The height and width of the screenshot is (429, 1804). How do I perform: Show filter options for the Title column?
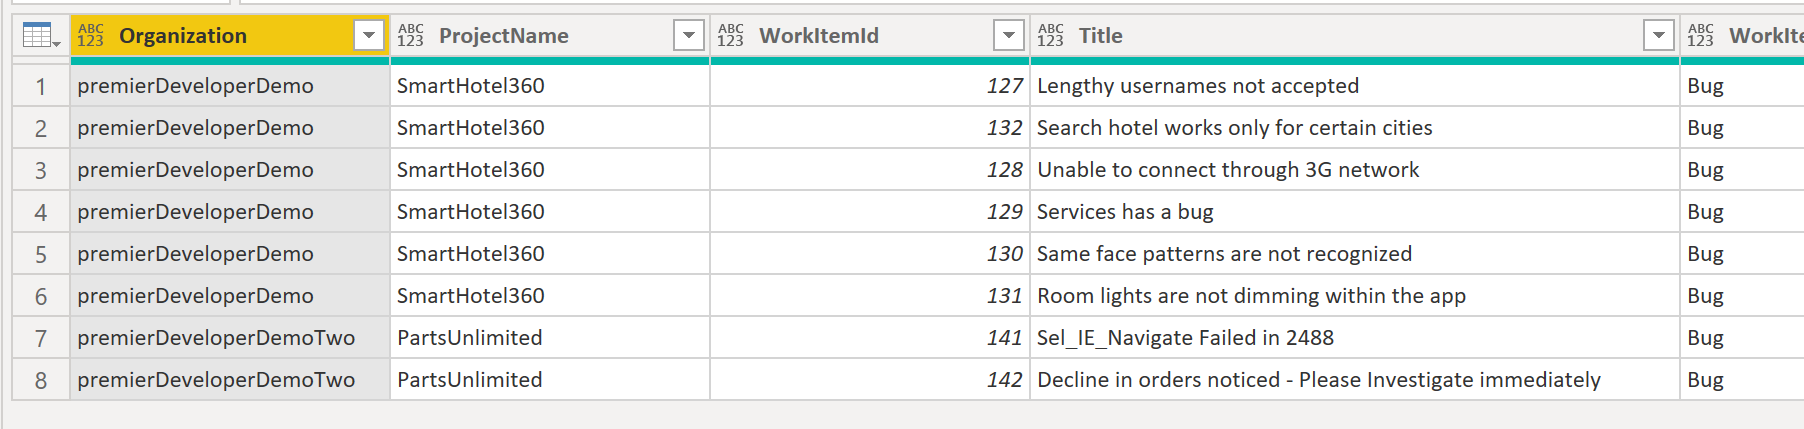click(x=1659, y=36)
